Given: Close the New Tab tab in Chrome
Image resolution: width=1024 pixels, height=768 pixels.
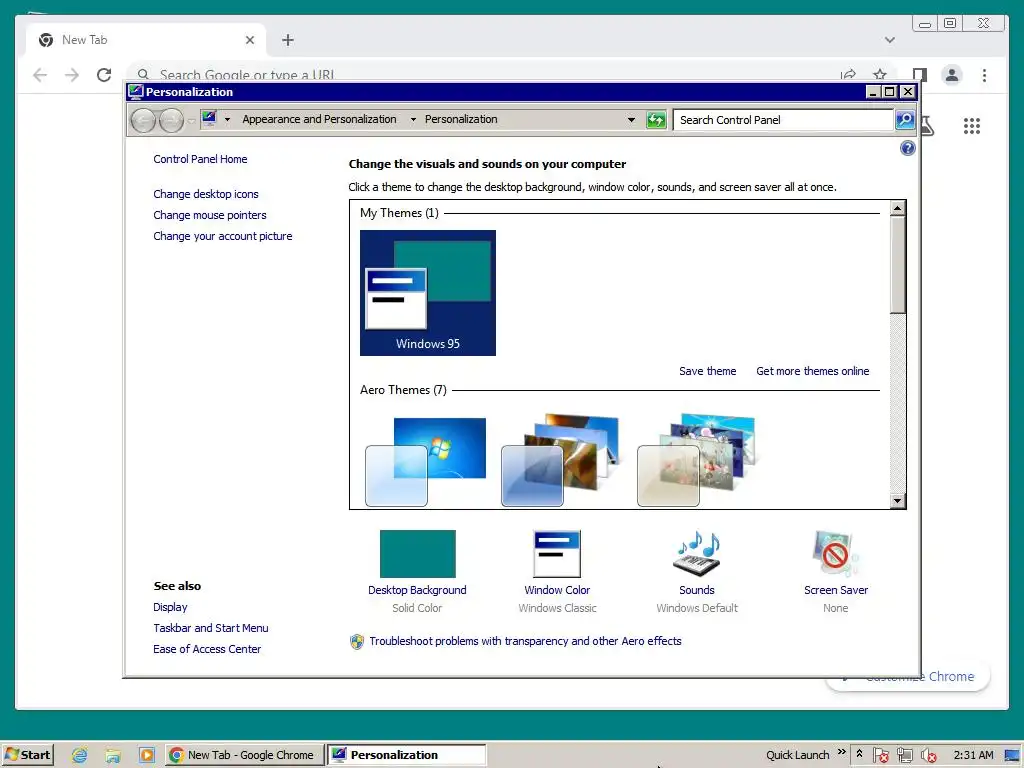Looking at the screenshot, I should click(249, 40).
